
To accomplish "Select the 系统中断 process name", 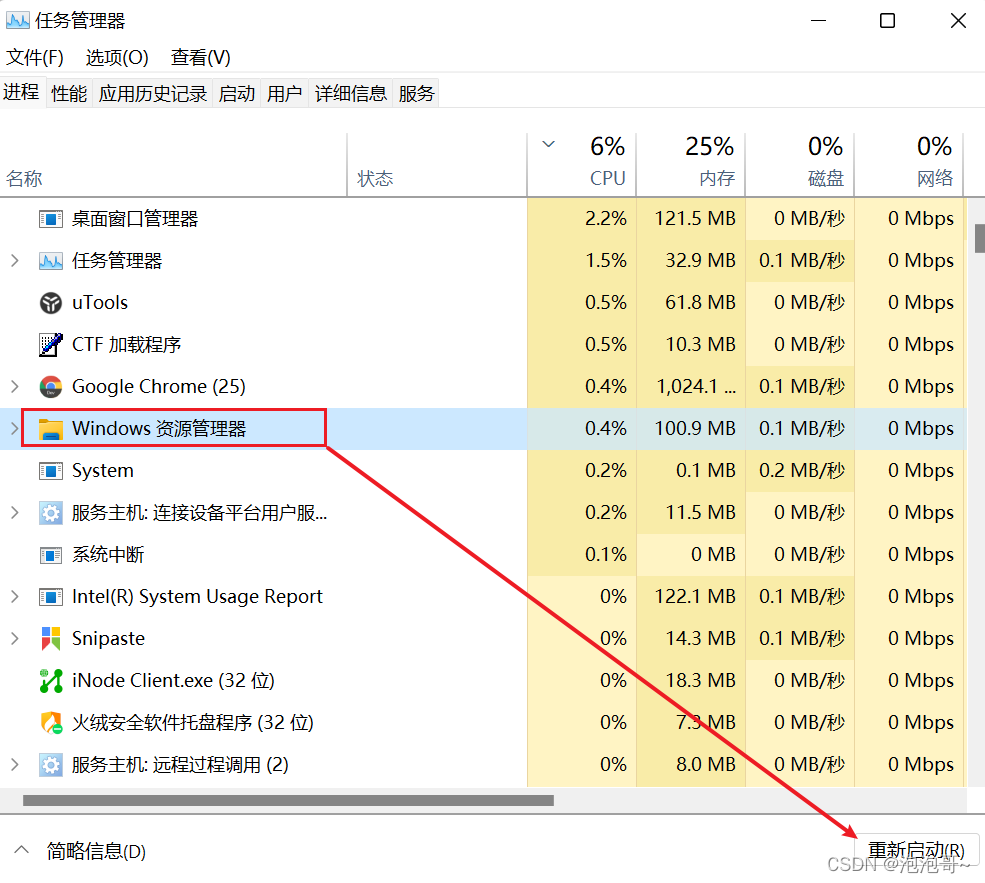I will [108, 555].
